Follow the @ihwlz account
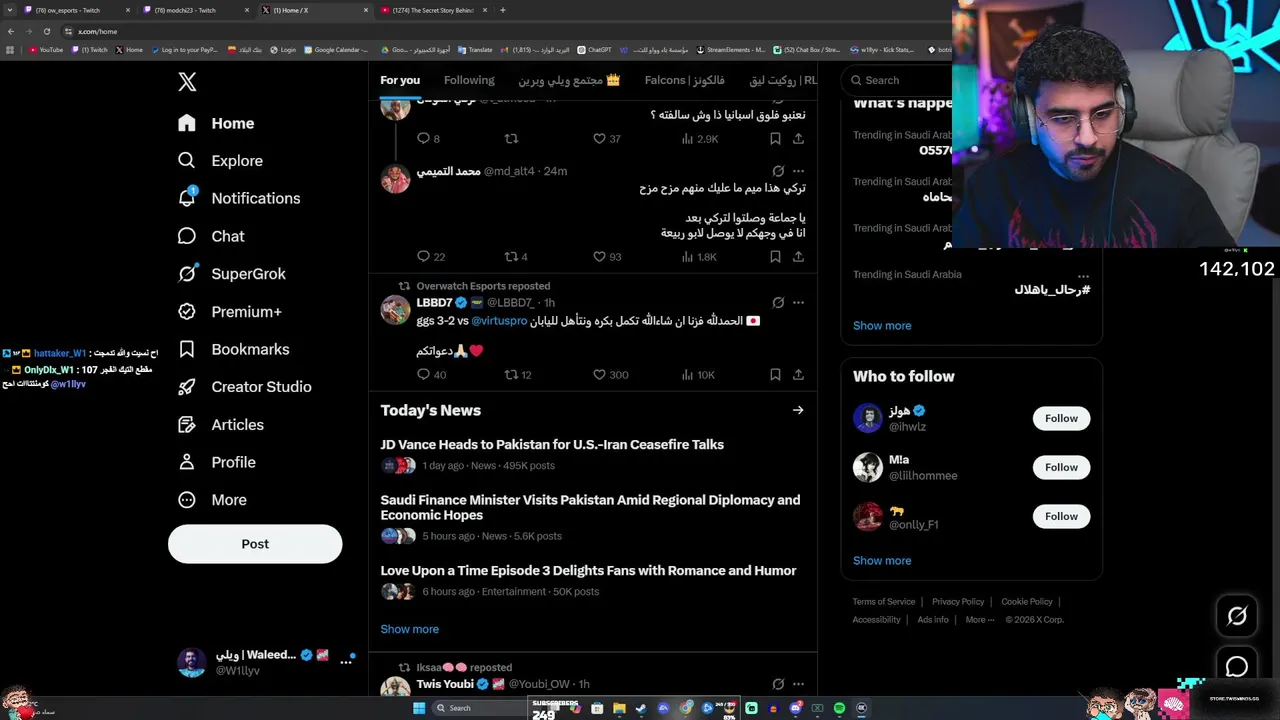 pyautogui.click(x=1061, y=418)
